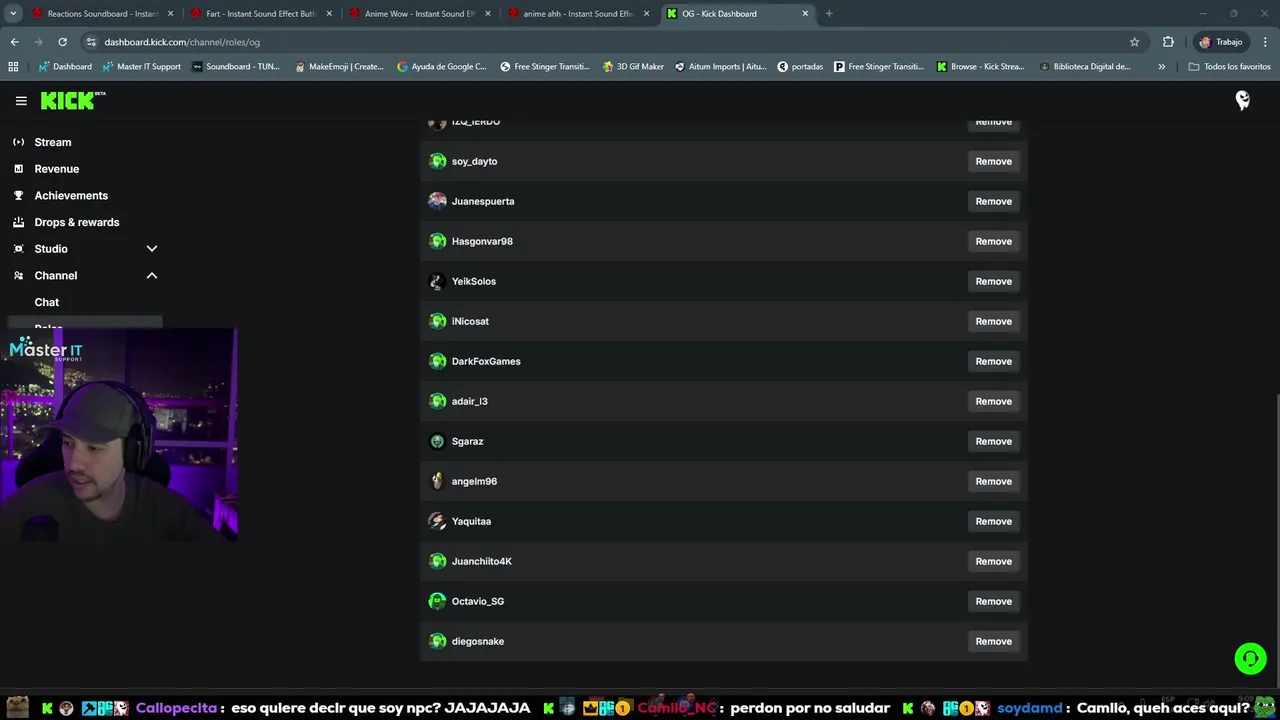Viewport: 1280px width, 720px height.
Task: Switch to Reactions Soundboard tab
Action: tap(101, 14)
